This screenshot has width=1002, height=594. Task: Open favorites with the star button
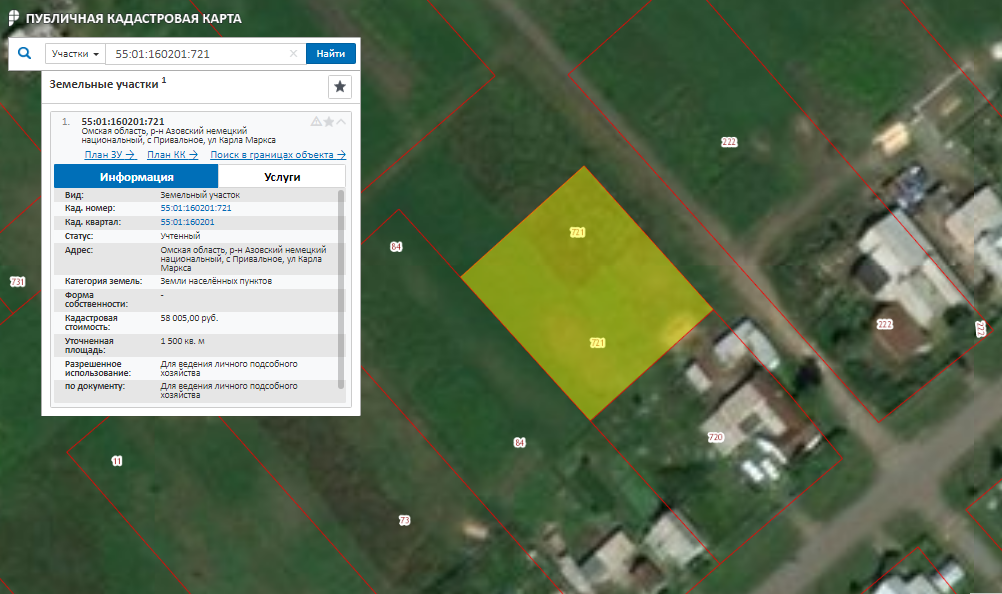tap(340, 87)
